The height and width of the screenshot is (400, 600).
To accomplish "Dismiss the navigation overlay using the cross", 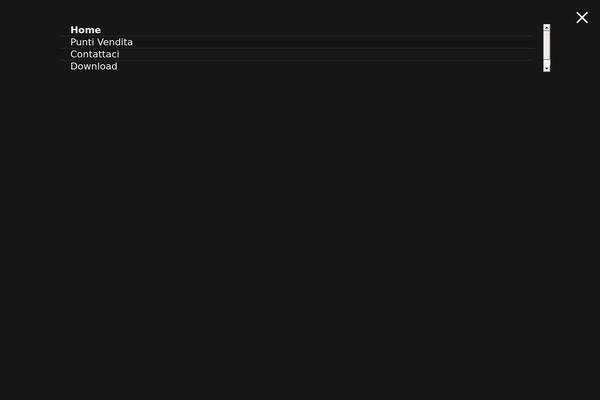I will point(582,18).
